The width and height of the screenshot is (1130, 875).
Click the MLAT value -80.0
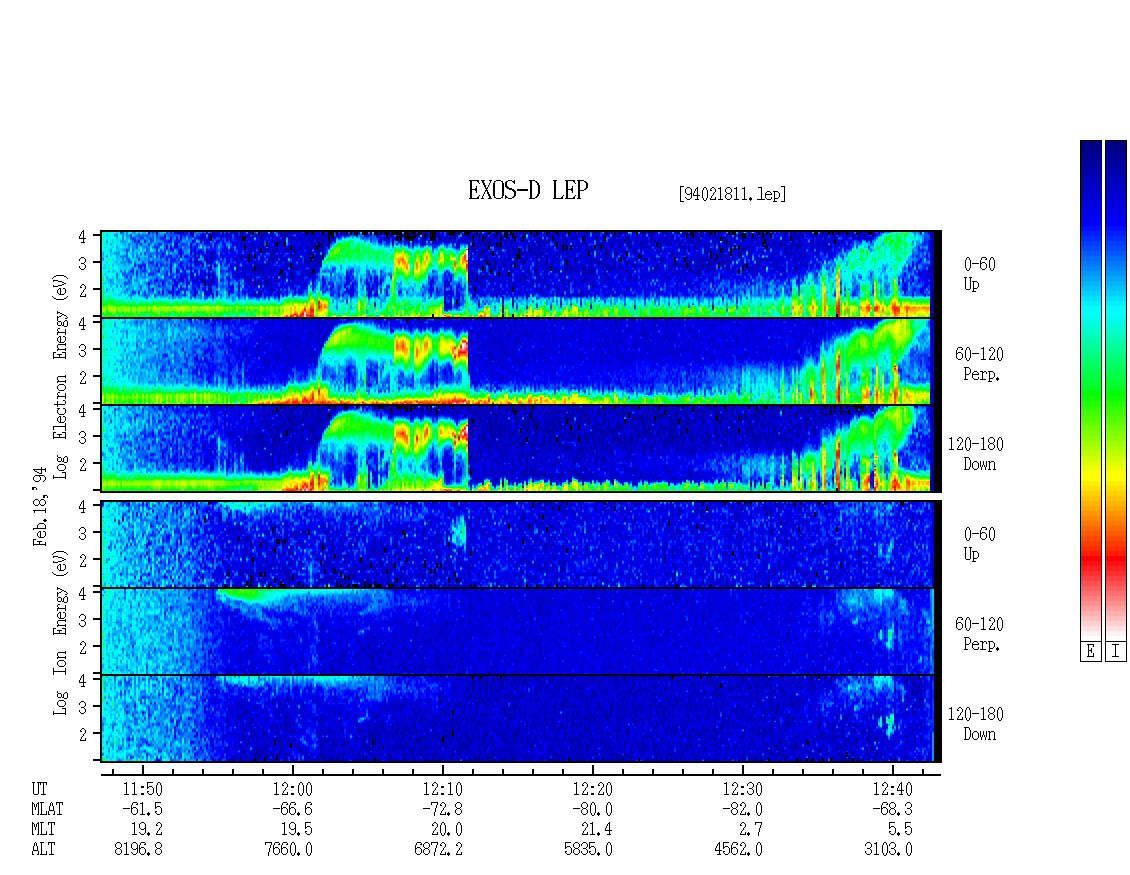[592, 809]
